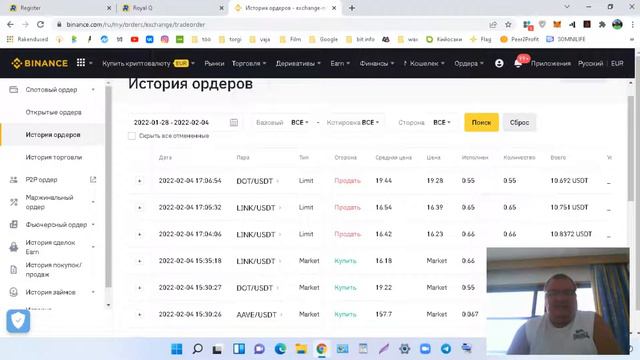Open the Деривативы menu
640x360 pixels.
298,63
